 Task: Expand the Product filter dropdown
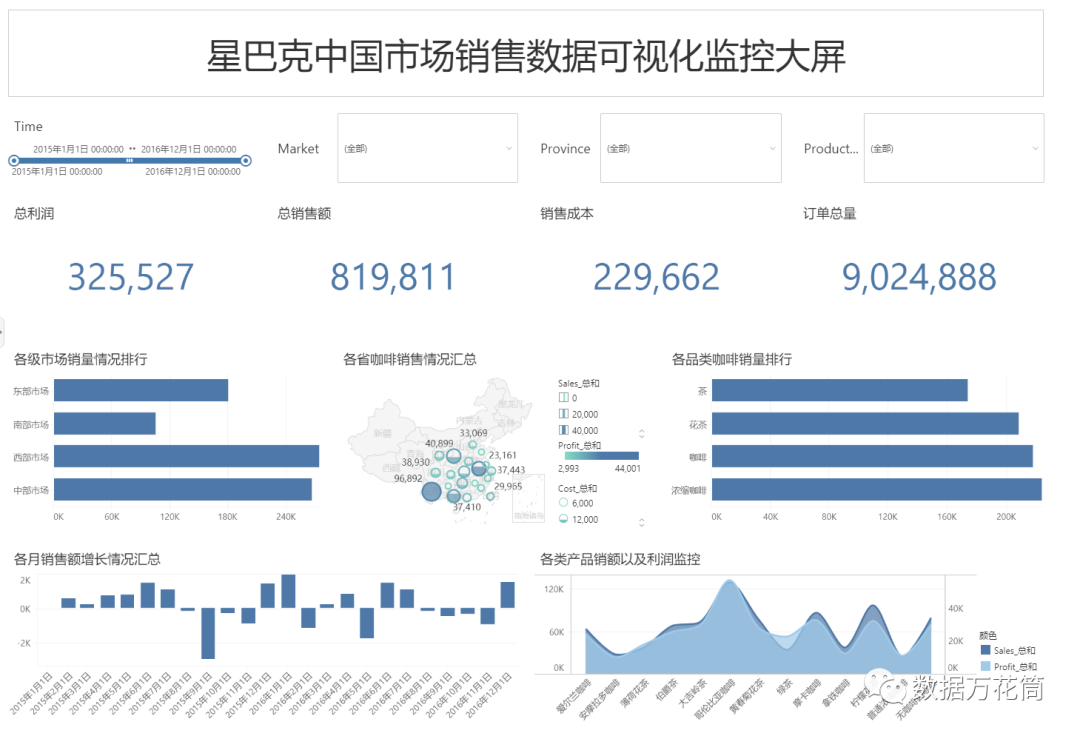tap(953, 148)
